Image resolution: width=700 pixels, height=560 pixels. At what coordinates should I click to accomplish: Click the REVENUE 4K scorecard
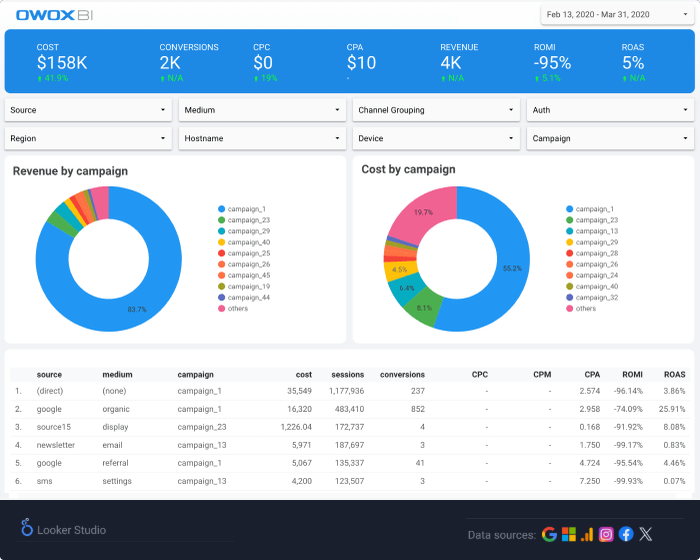pyautogui.click(x=459, y=63)
